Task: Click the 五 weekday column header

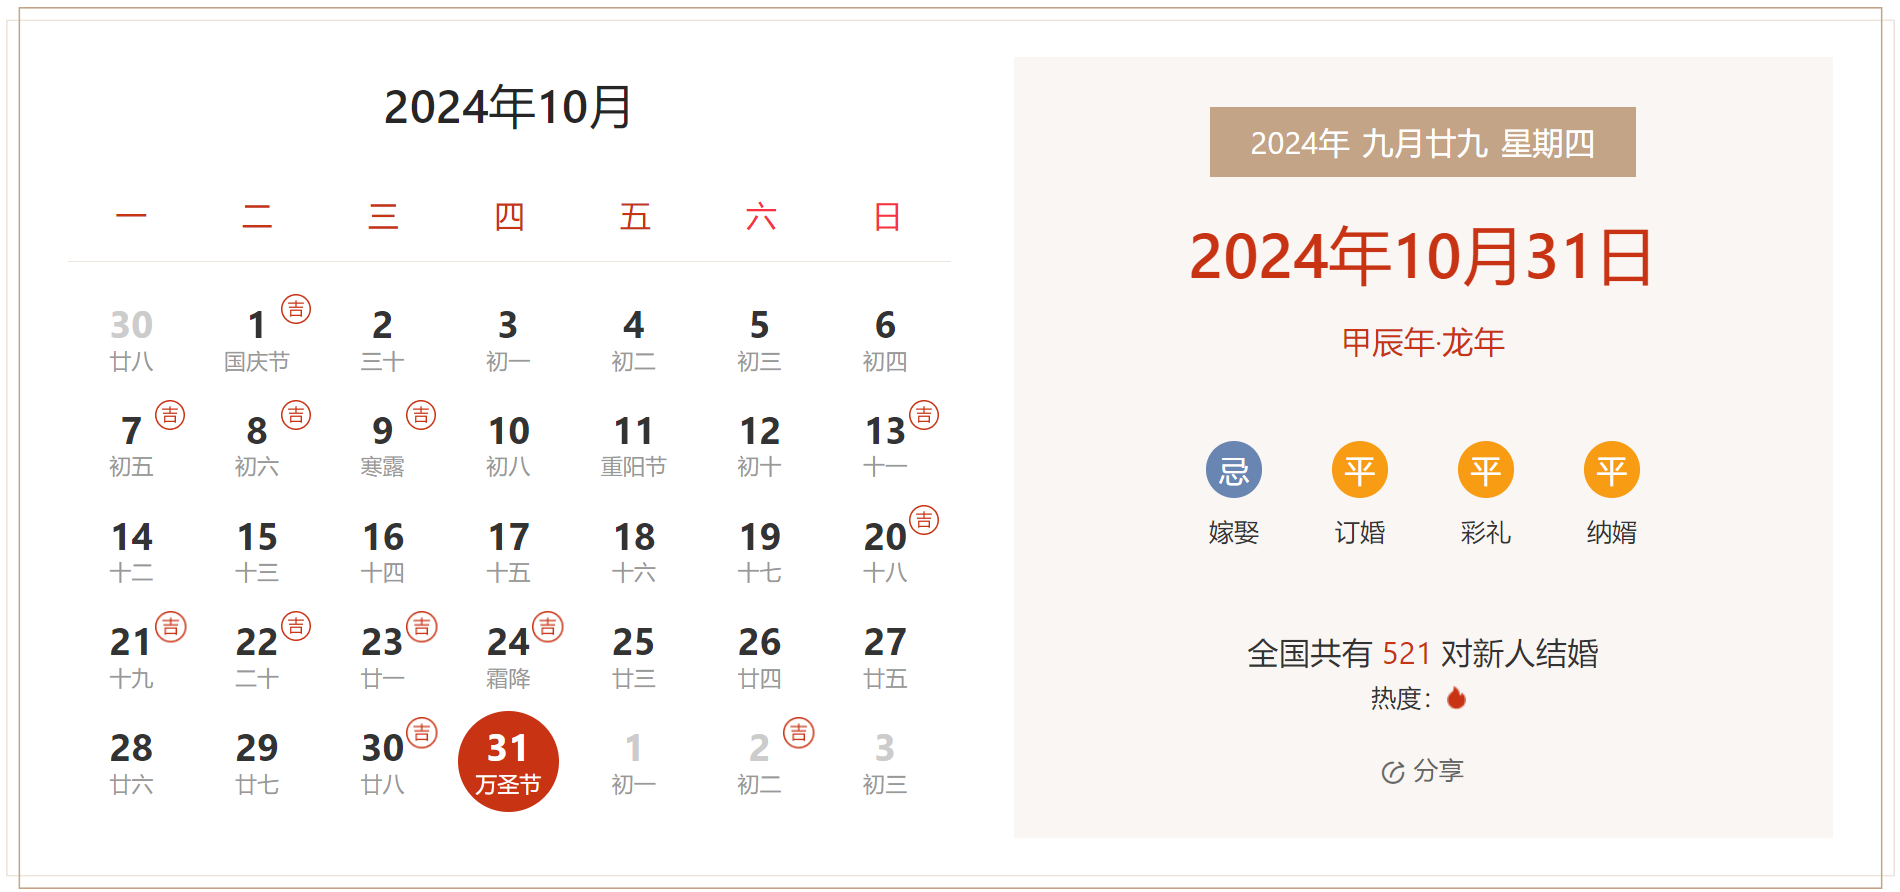Action: [635, 217]
